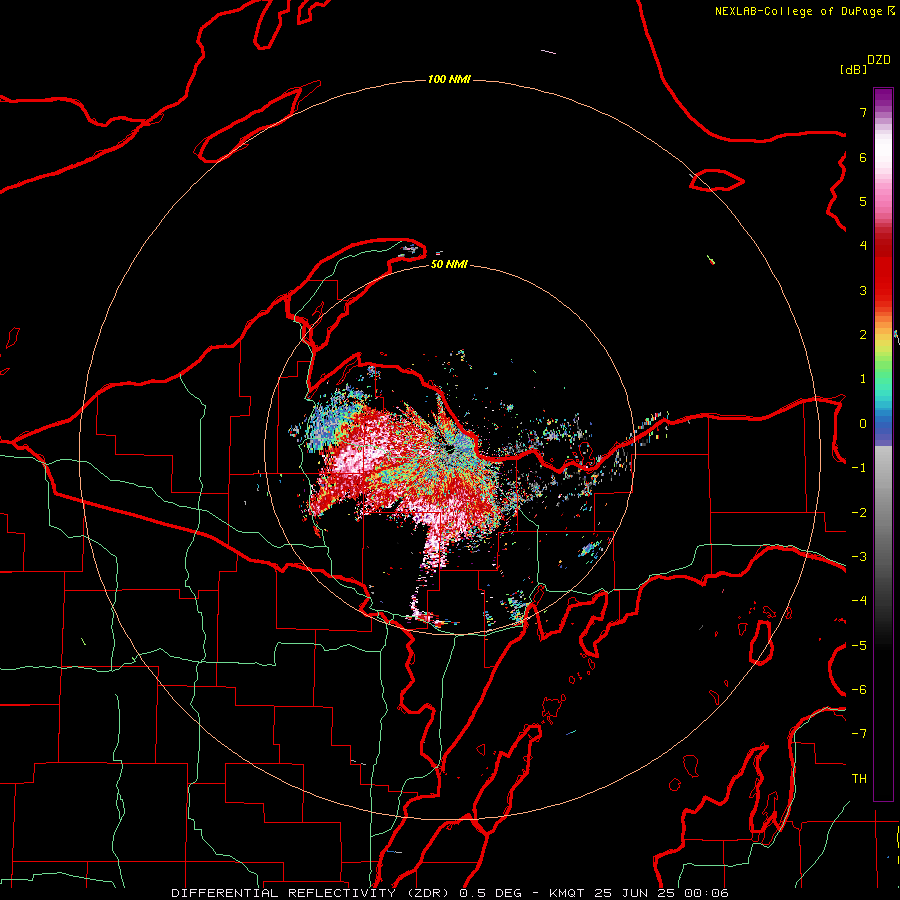Click the -5 dB label on legend
Image resolution: width=900 pixels, height=900 pixels.
click(x=859, y=645)
